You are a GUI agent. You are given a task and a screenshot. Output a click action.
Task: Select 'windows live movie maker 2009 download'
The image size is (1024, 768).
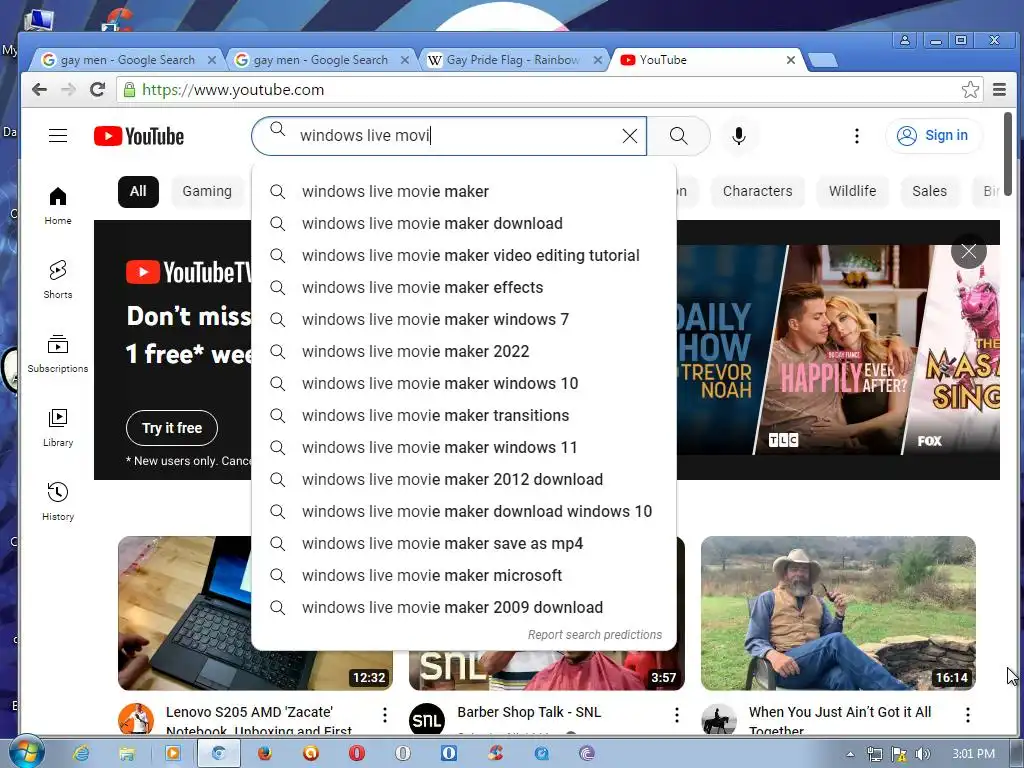tap(464, 607)
